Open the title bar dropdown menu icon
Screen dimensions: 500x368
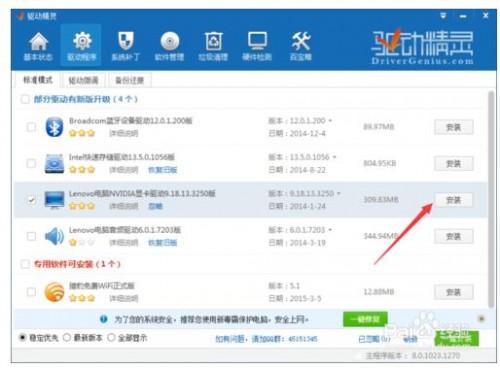pyautogui.click(x=443, y=15)
